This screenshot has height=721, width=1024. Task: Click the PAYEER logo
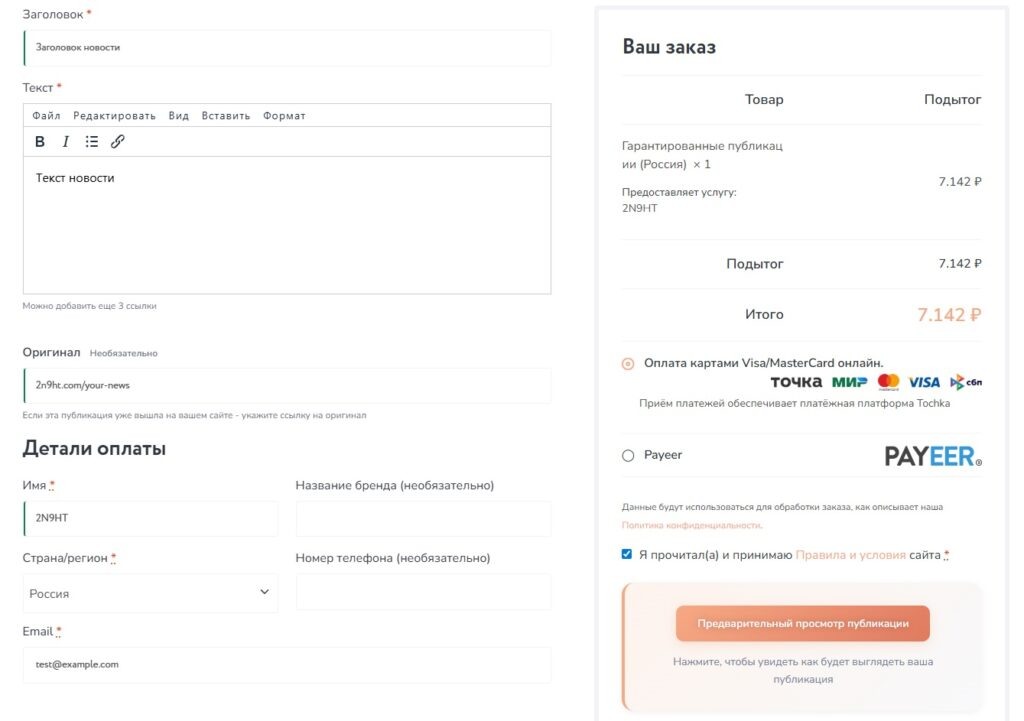[x=932, y=456]
